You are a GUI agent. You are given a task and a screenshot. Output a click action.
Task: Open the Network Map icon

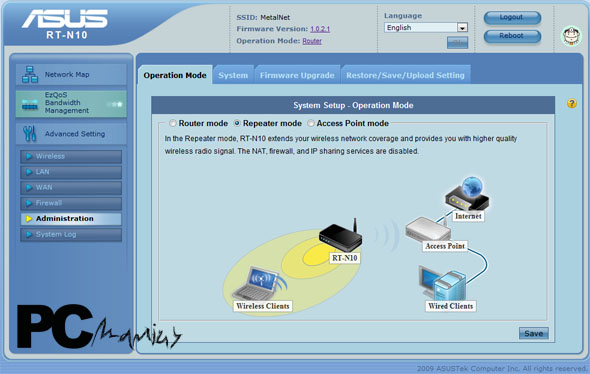(x=30, y=74)
